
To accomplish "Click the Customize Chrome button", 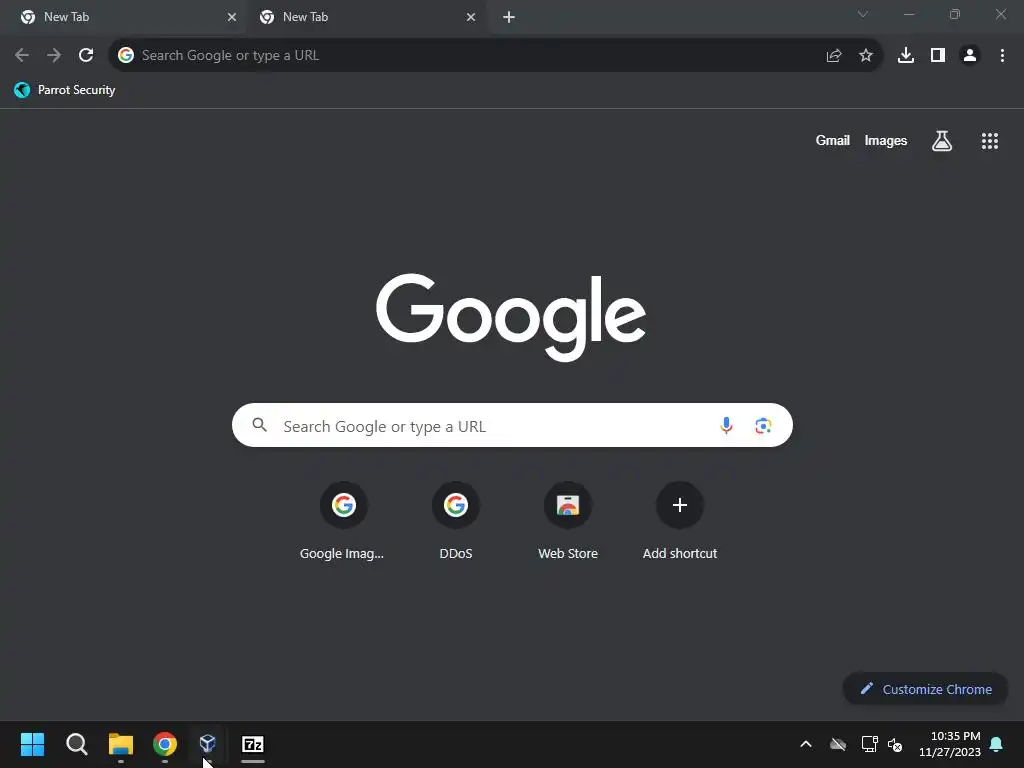I will coord(925,689).
